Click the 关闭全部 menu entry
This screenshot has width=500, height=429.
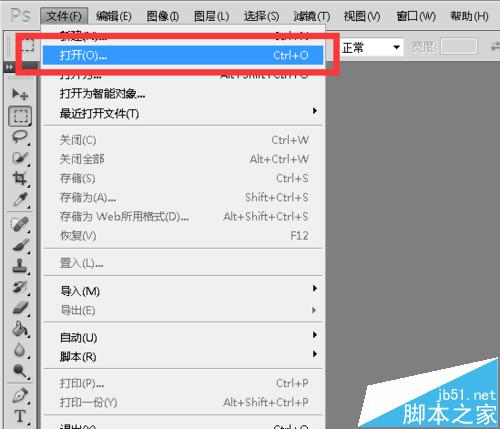183,159
